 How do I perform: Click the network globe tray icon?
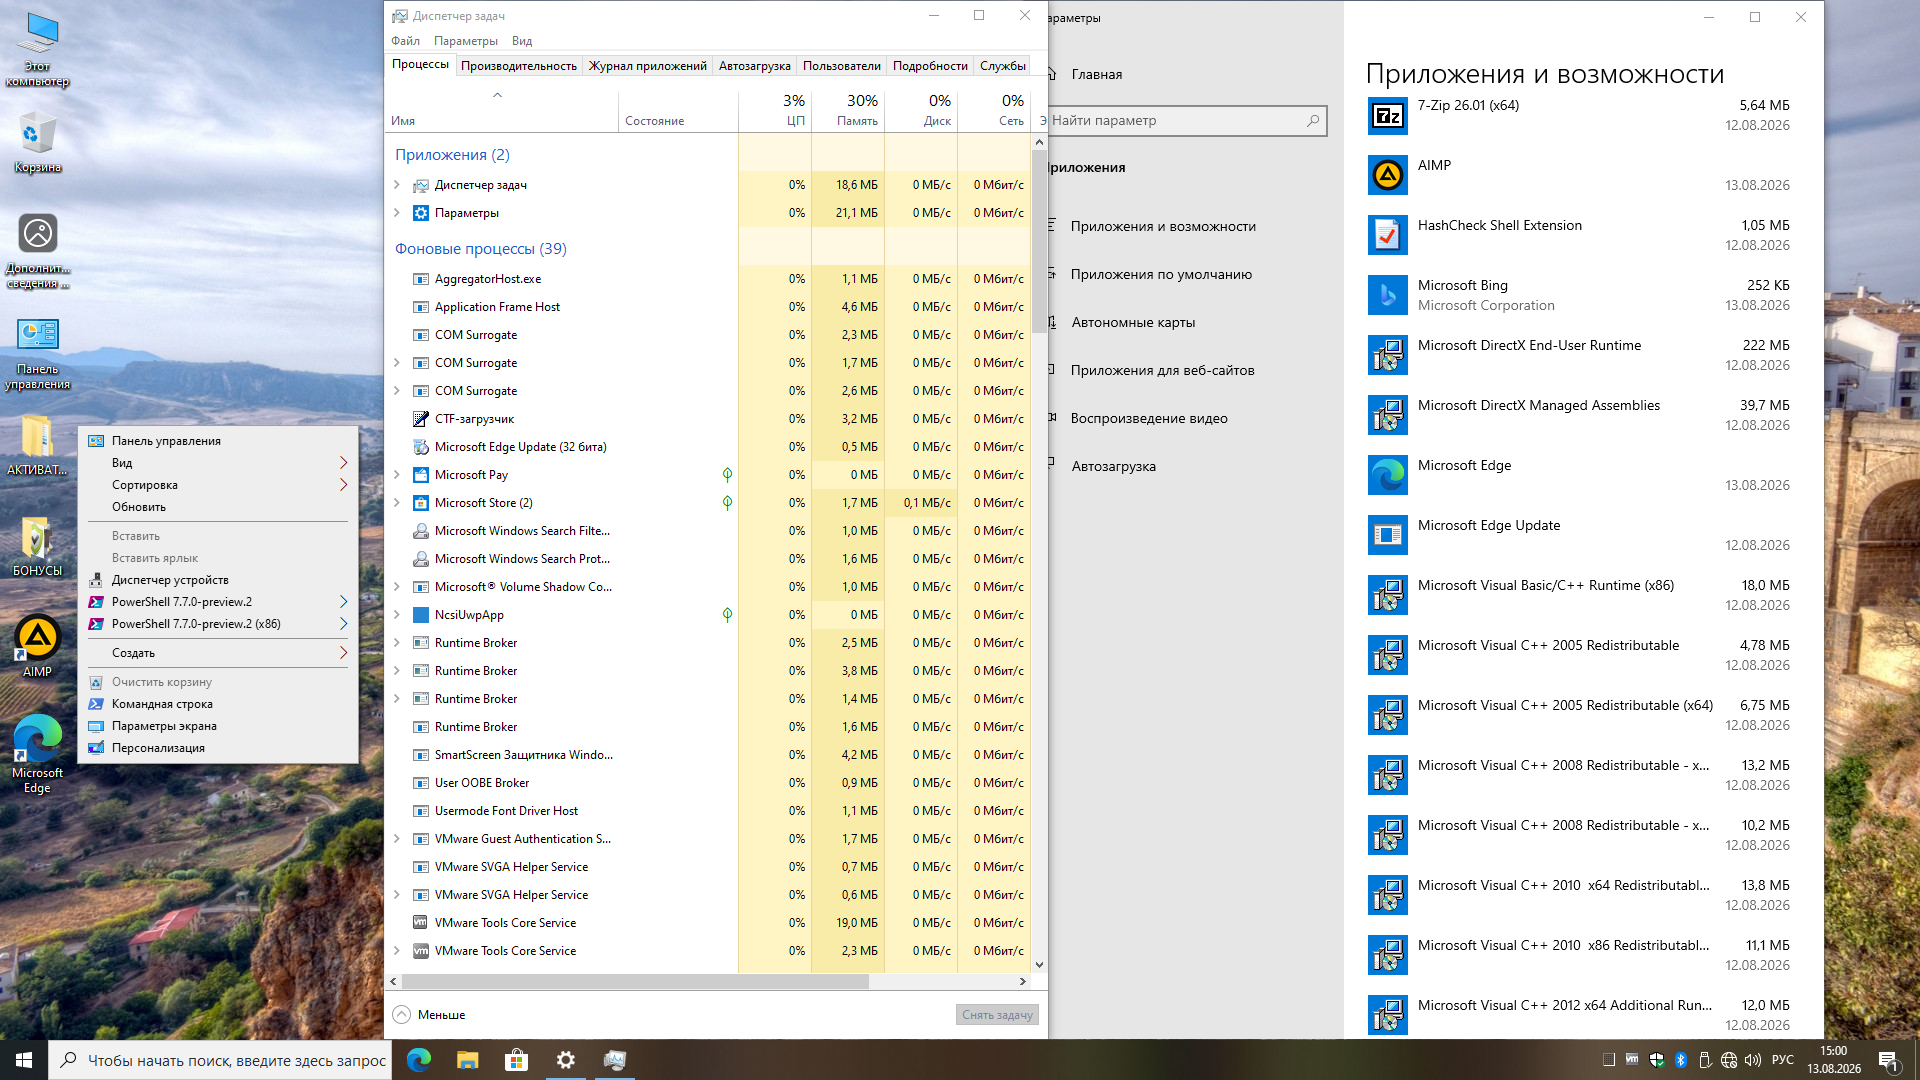(x=1729, y=1060)
